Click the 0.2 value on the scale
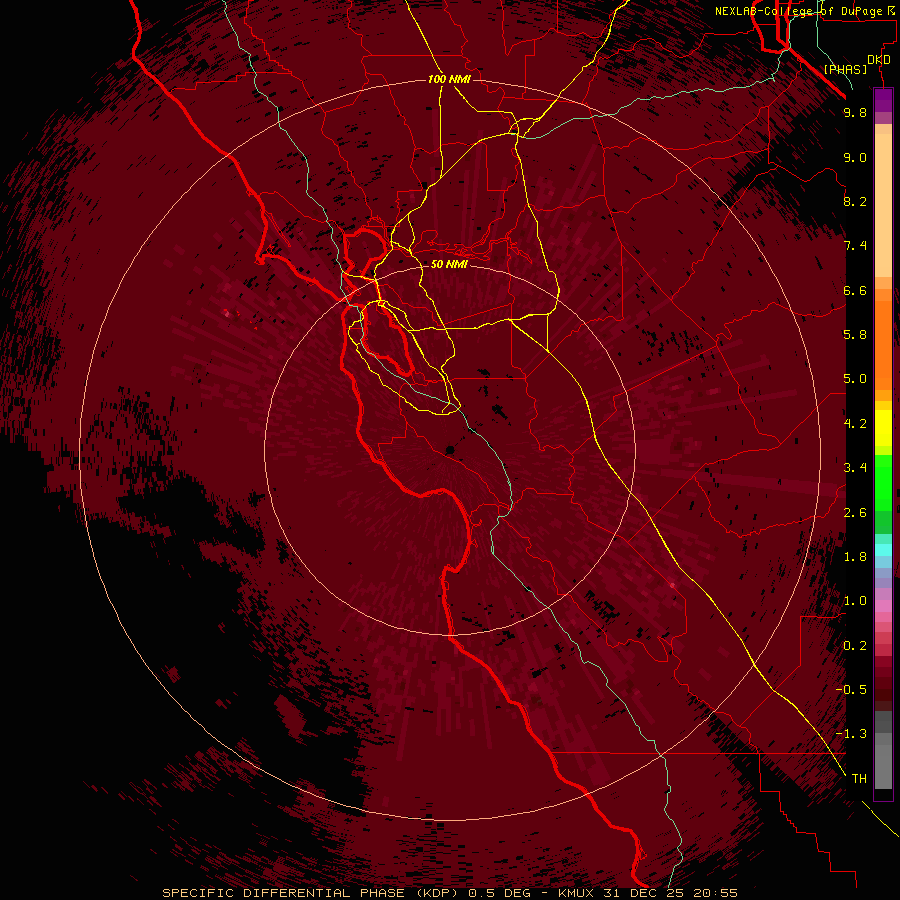The width and height of the screenshot is (900, 900). [x=855, y=646]
